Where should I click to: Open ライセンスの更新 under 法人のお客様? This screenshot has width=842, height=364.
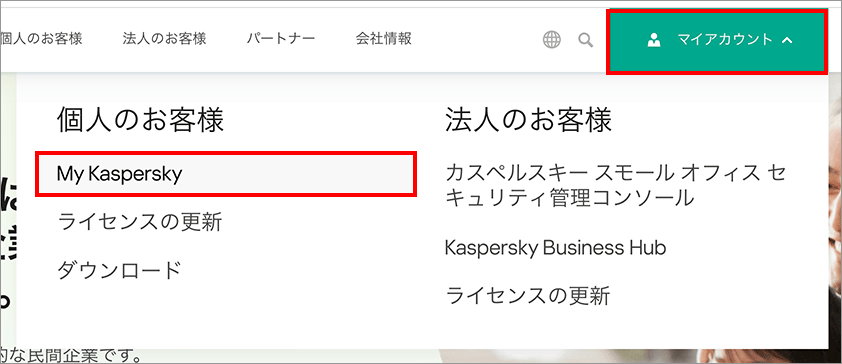(528, 296)
